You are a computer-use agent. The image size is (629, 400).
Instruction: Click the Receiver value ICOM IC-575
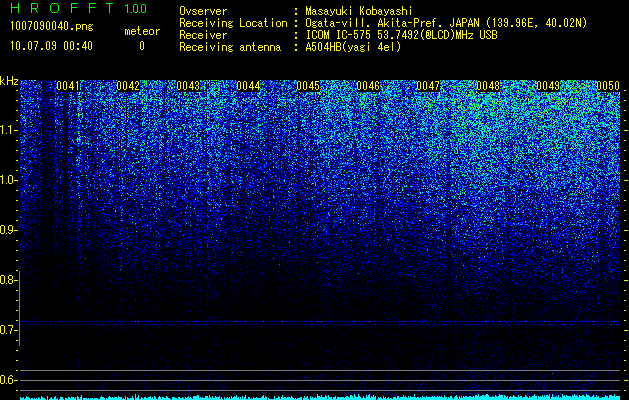(339, 35)
